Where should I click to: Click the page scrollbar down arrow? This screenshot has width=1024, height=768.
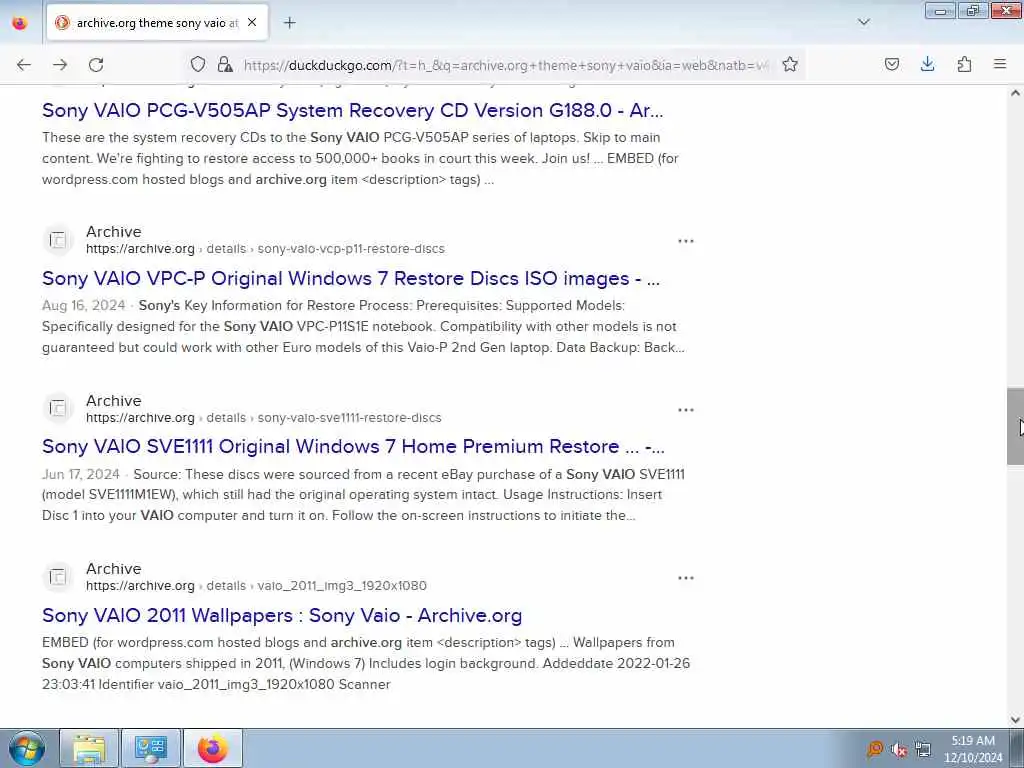[x=1015, y=720]
